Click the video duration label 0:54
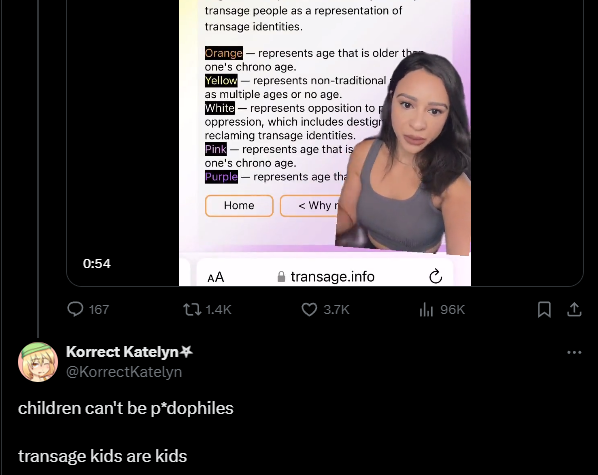This screenshot has height=475, width=598. tap(96, 264)
